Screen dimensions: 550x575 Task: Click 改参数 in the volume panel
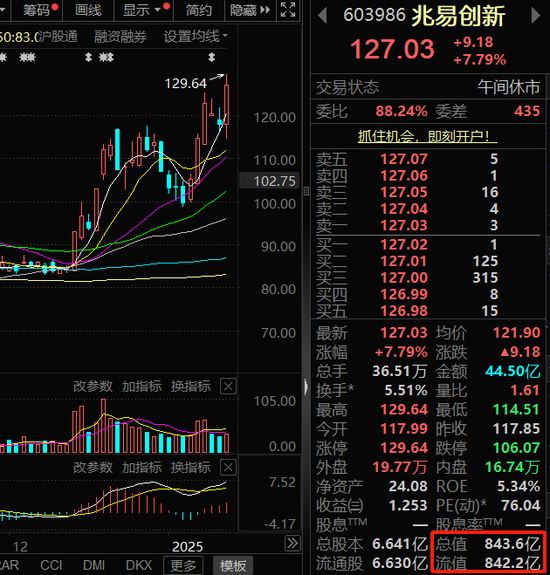pos(93,386)
